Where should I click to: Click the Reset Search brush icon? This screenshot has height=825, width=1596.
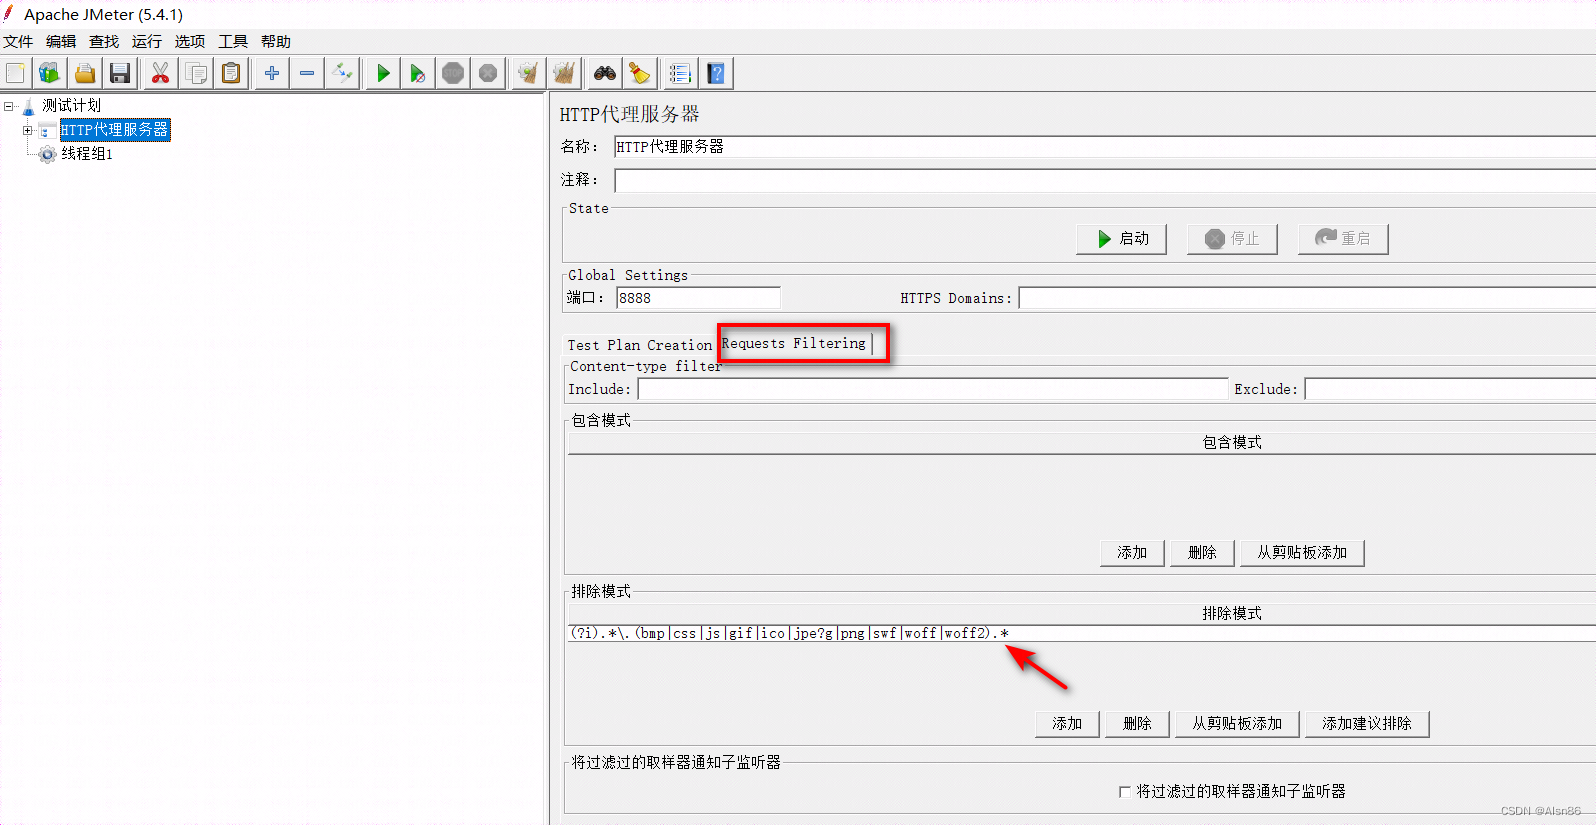point(640,73)
